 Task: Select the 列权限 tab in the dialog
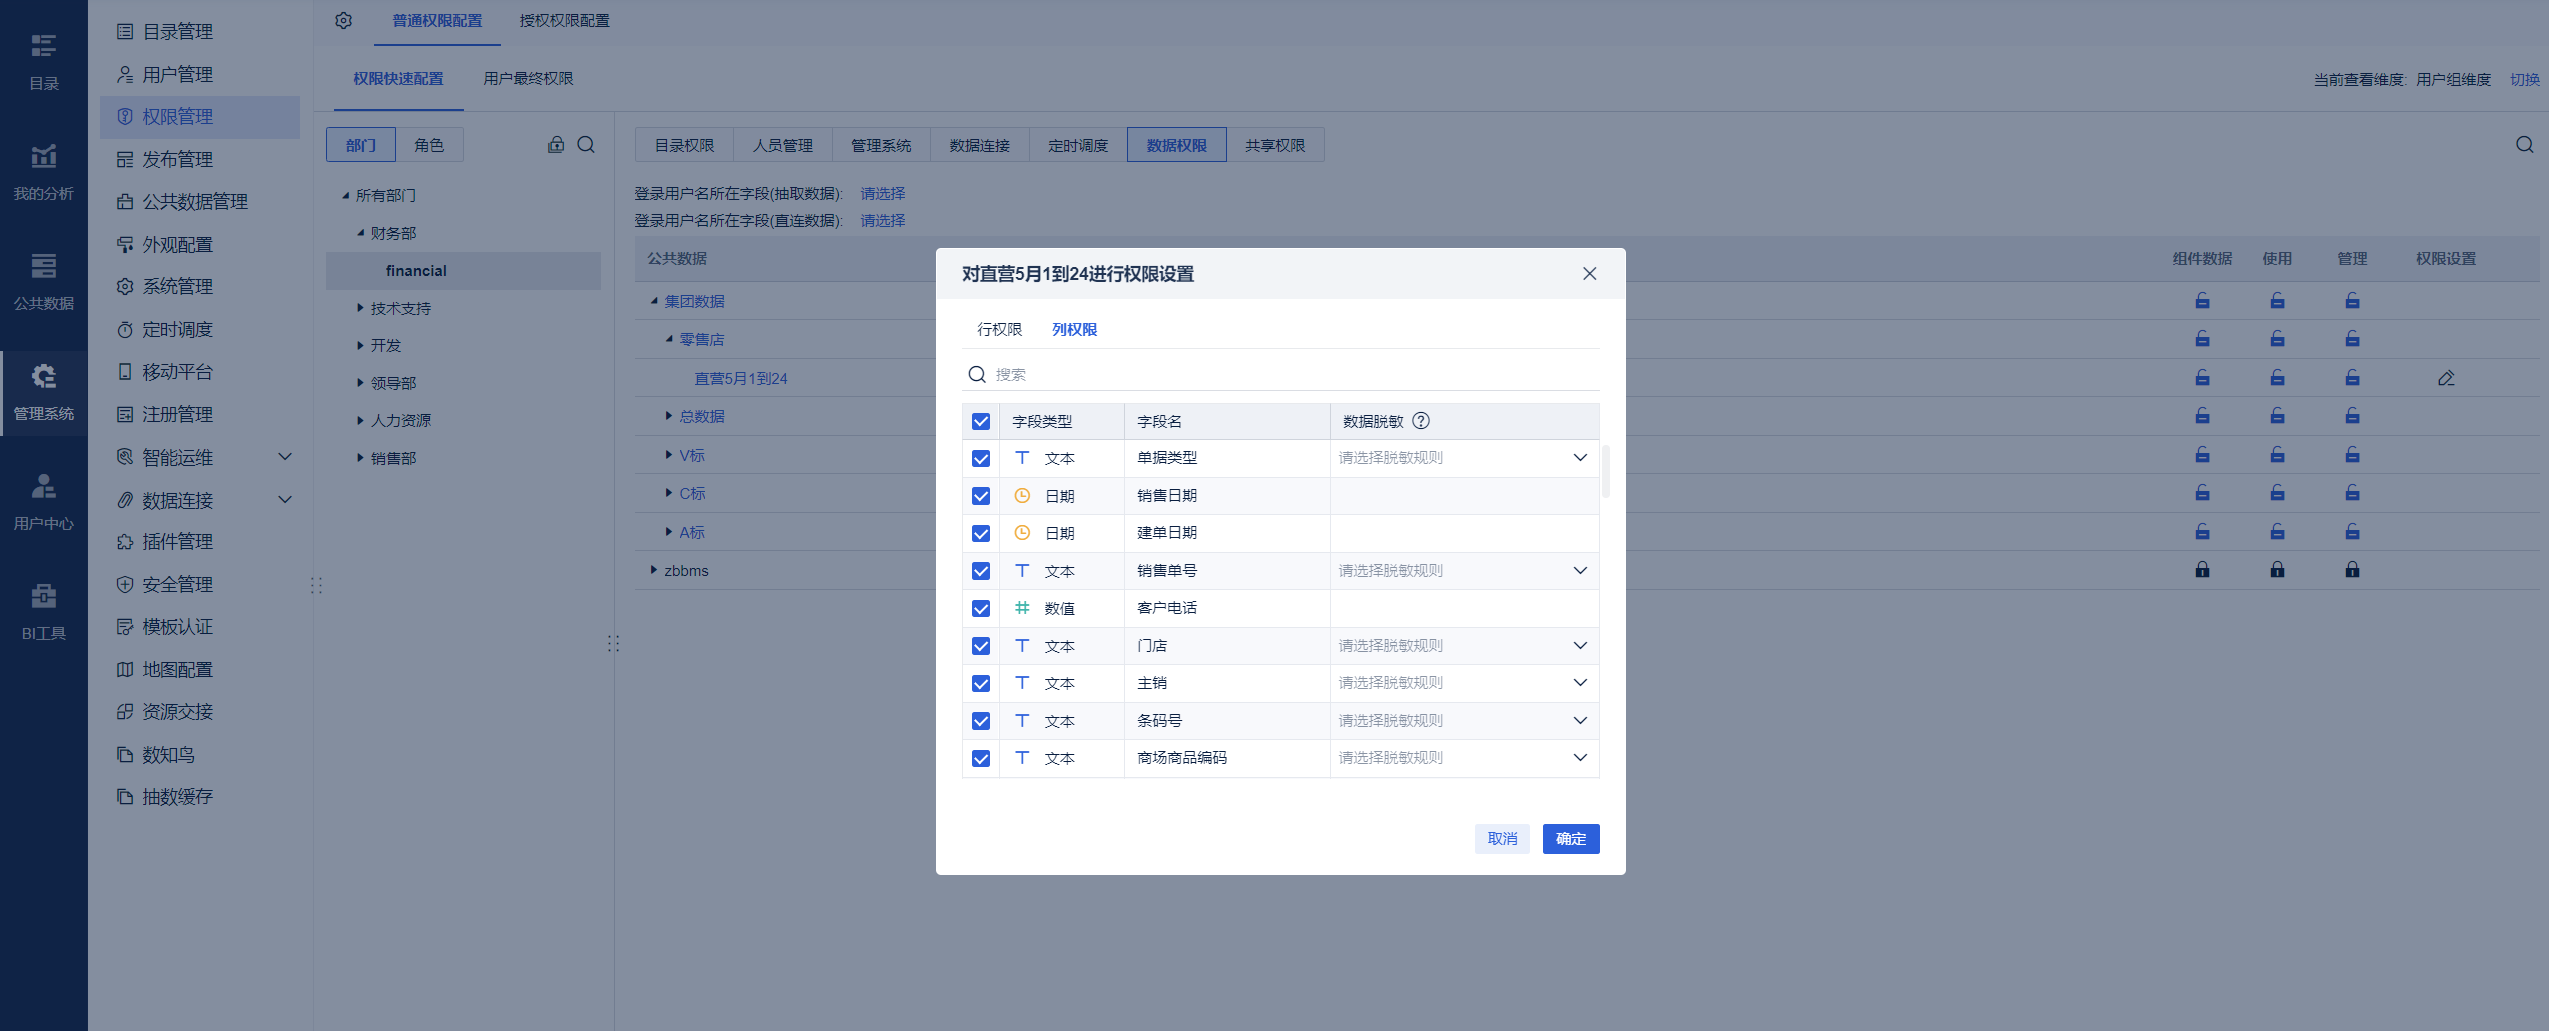coord(1074,329)
